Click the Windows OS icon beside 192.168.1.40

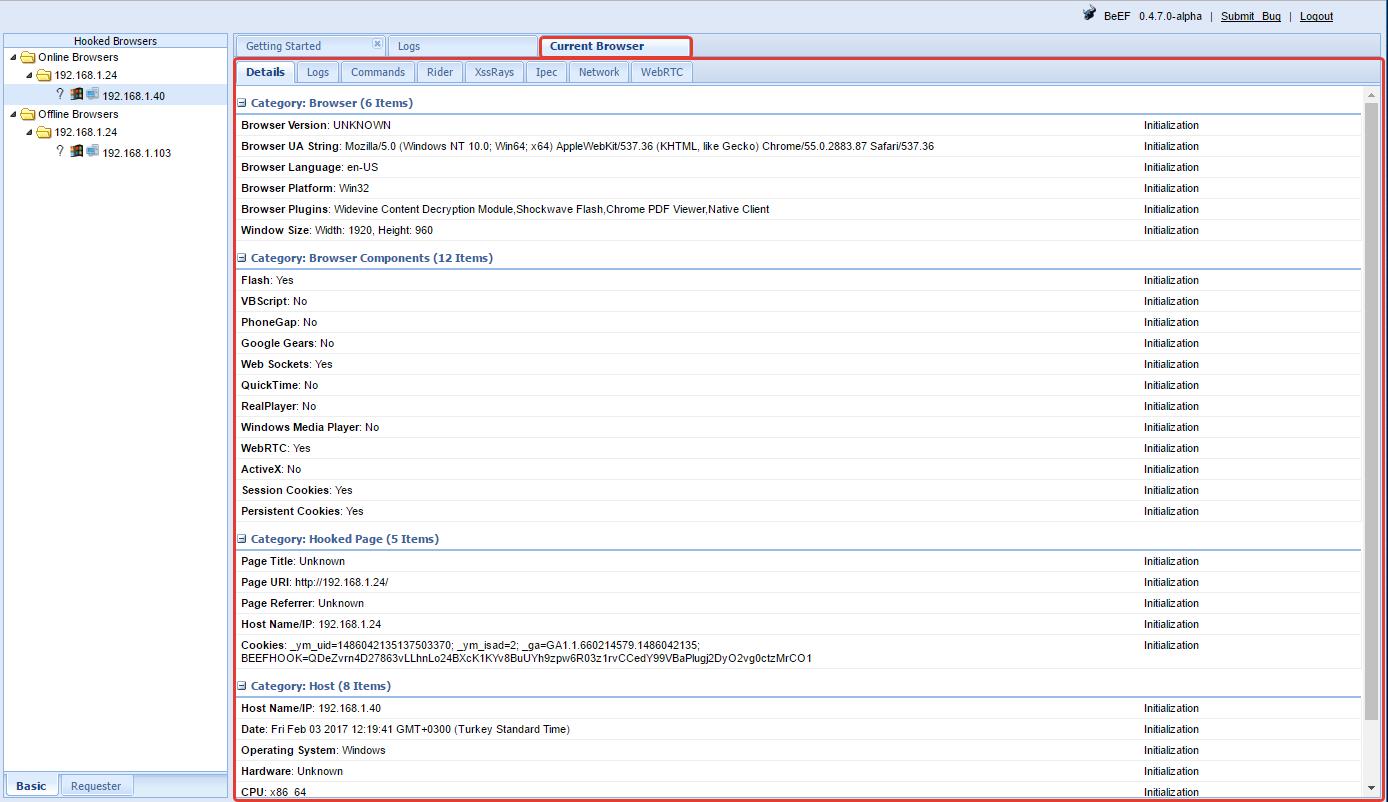pyautogui.click(x=76, y=94)
